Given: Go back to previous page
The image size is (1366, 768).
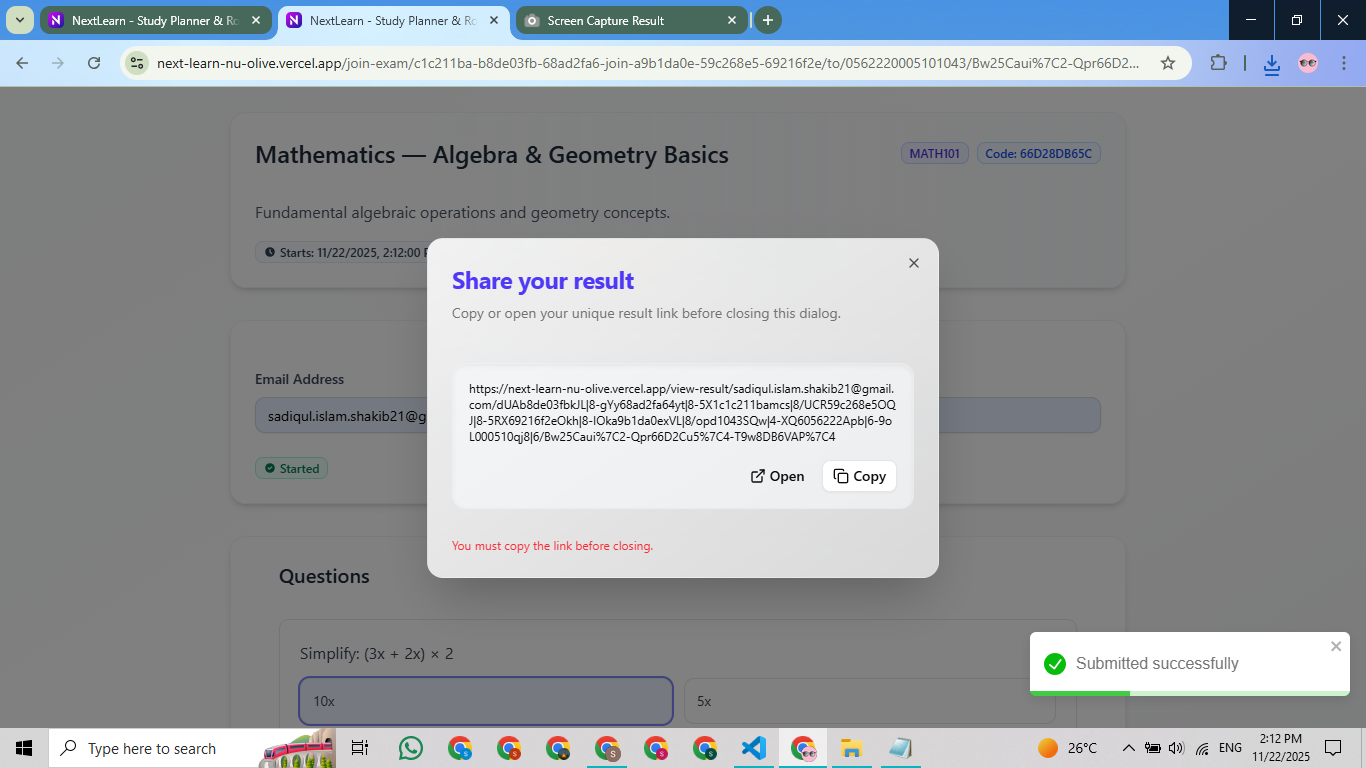Looking at the screenshot, I should (22, 63).
